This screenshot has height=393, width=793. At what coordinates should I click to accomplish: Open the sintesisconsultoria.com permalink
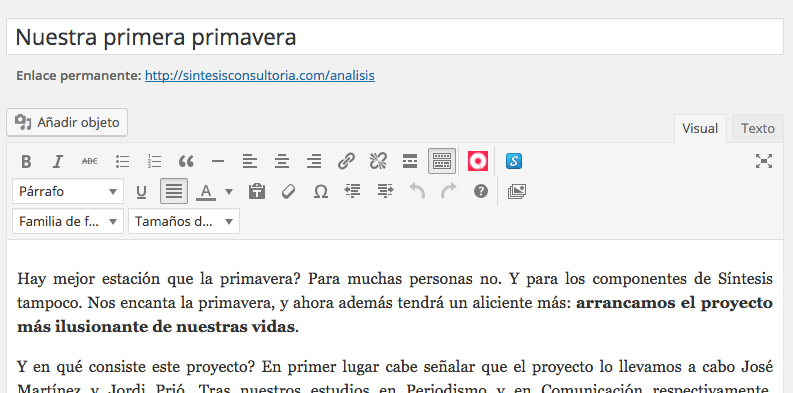260,76
